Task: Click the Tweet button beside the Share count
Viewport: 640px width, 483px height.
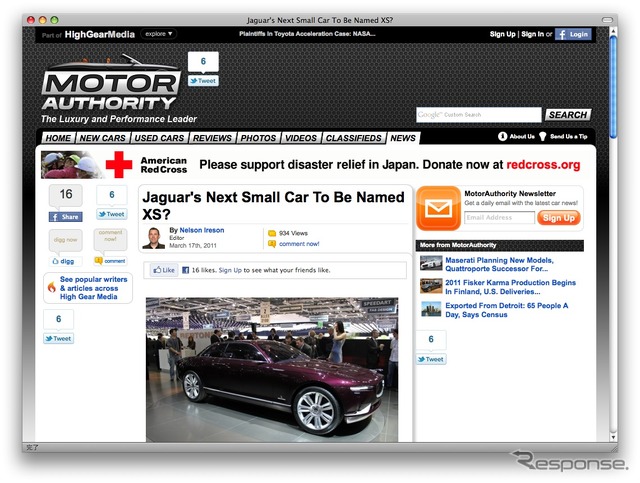Action: click(111, 214)
